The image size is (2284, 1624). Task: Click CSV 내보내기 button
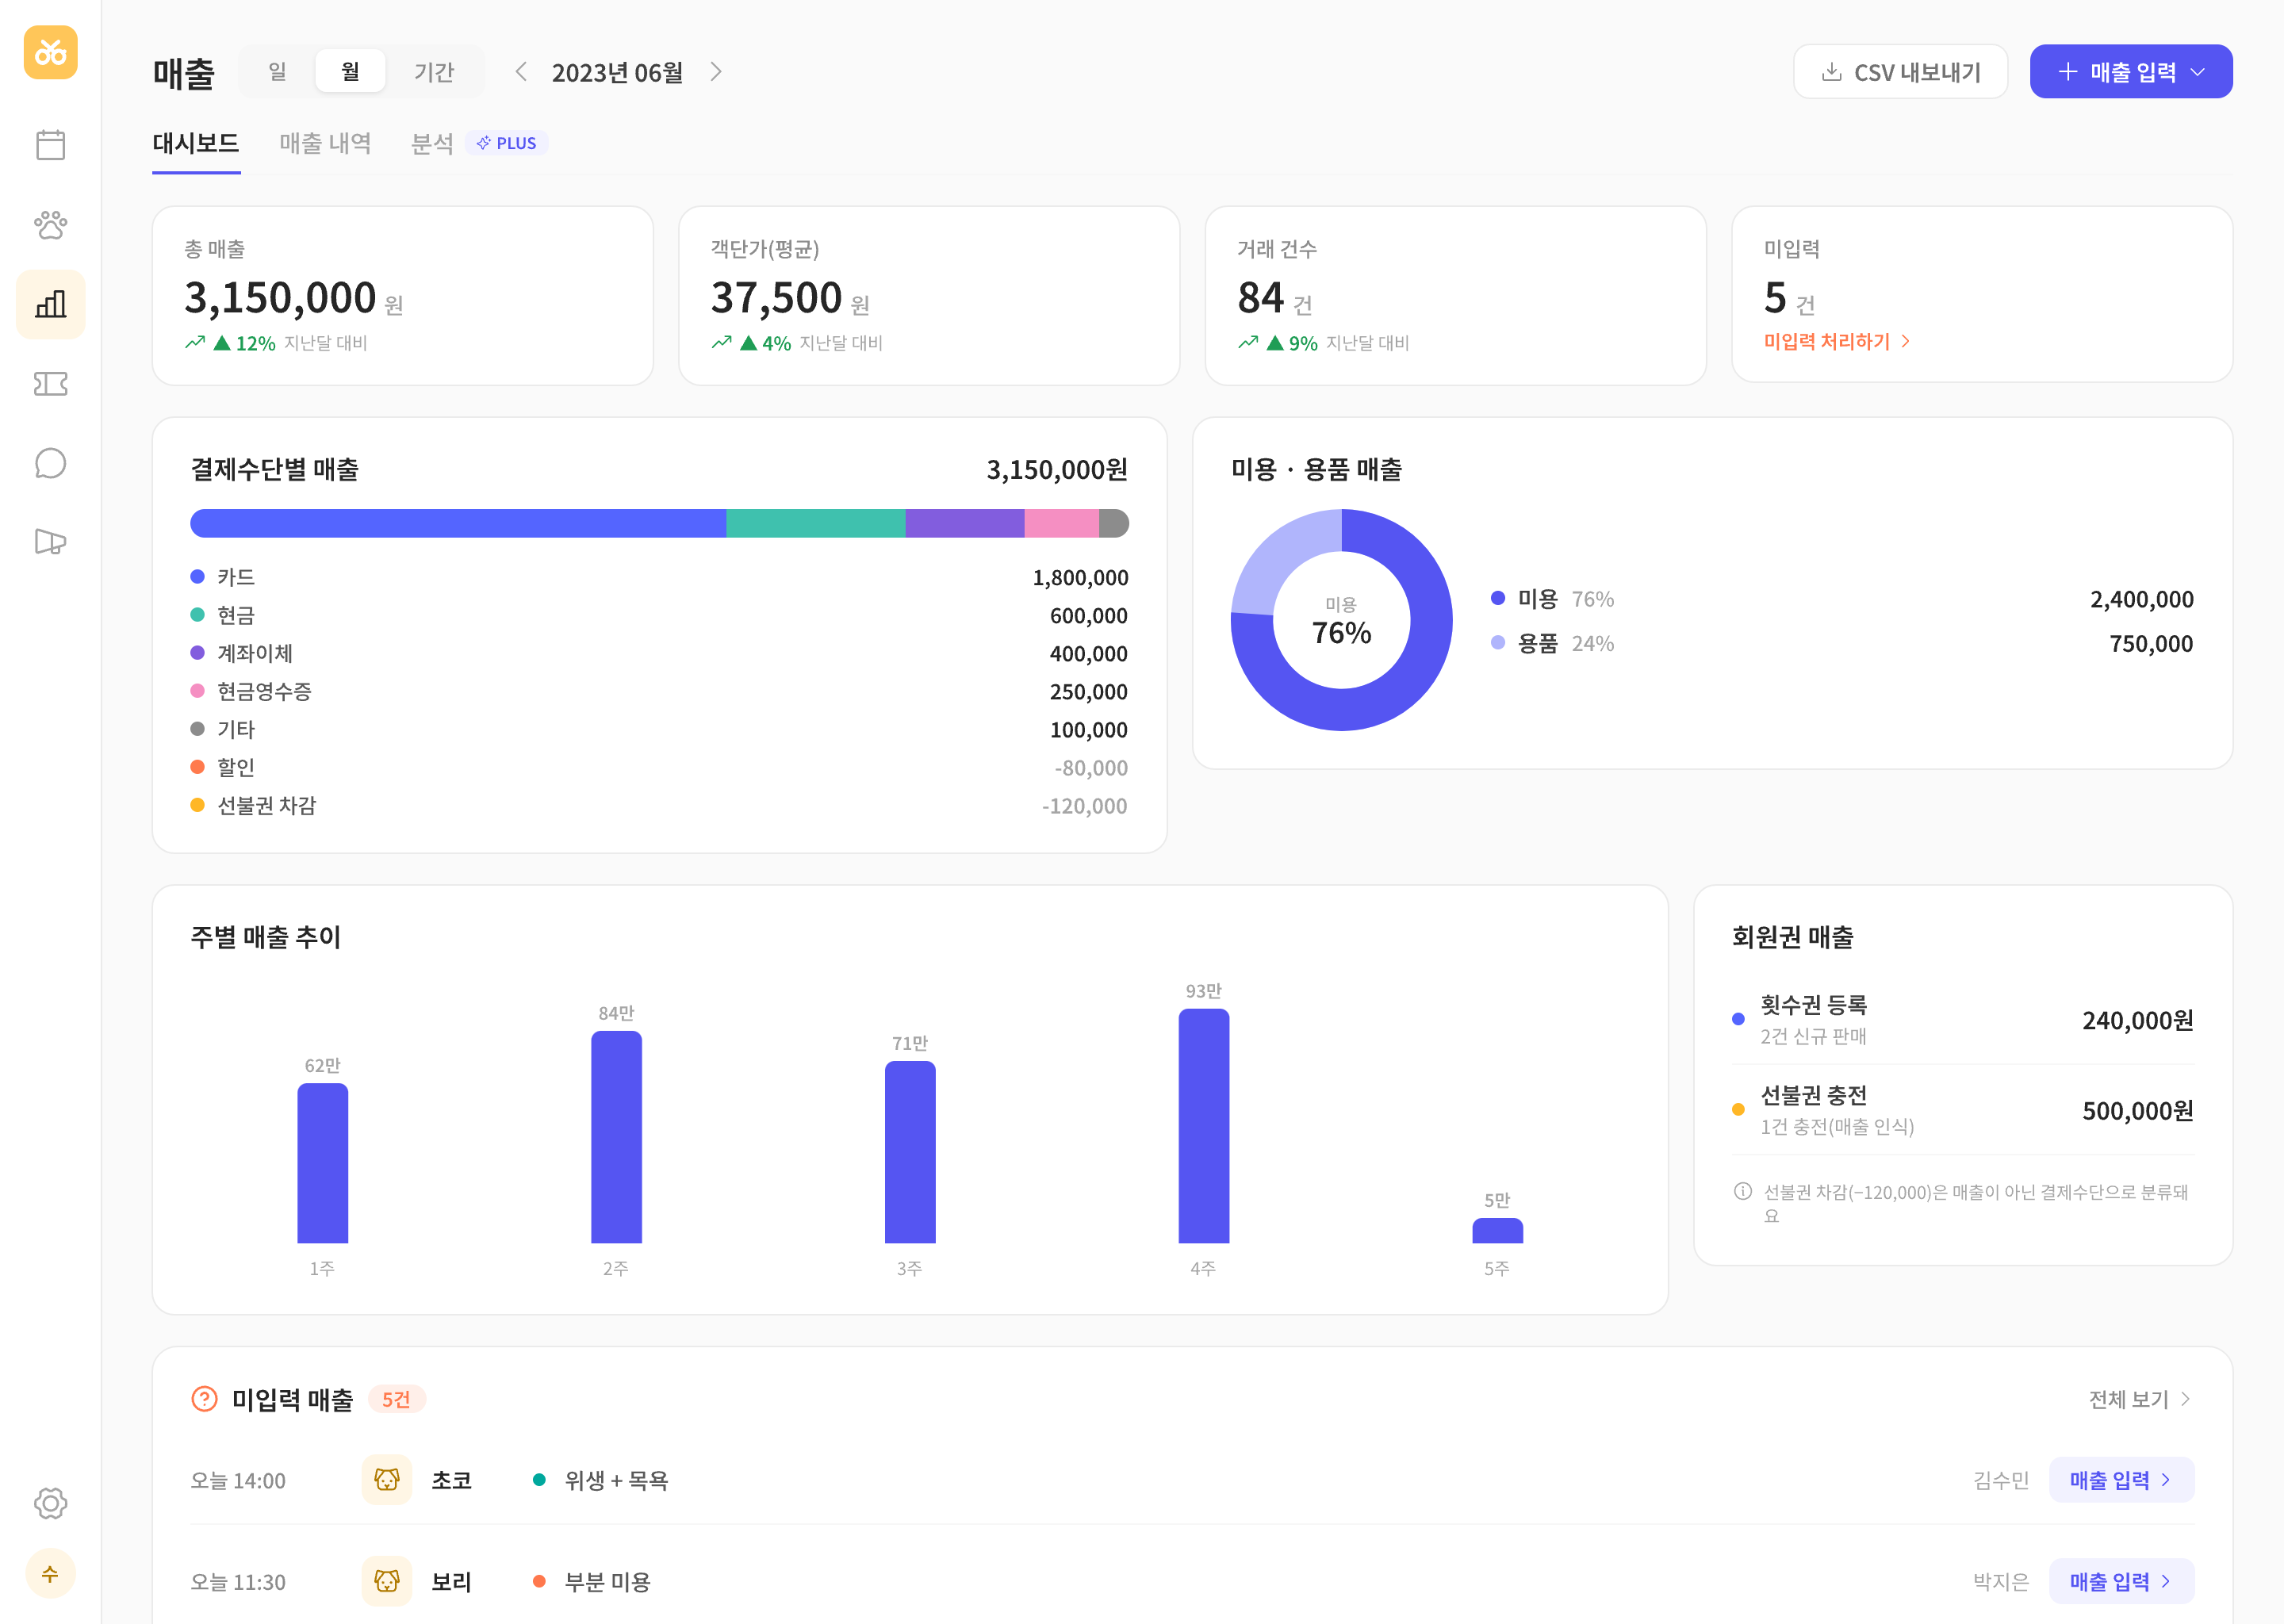pos(1900,71)
